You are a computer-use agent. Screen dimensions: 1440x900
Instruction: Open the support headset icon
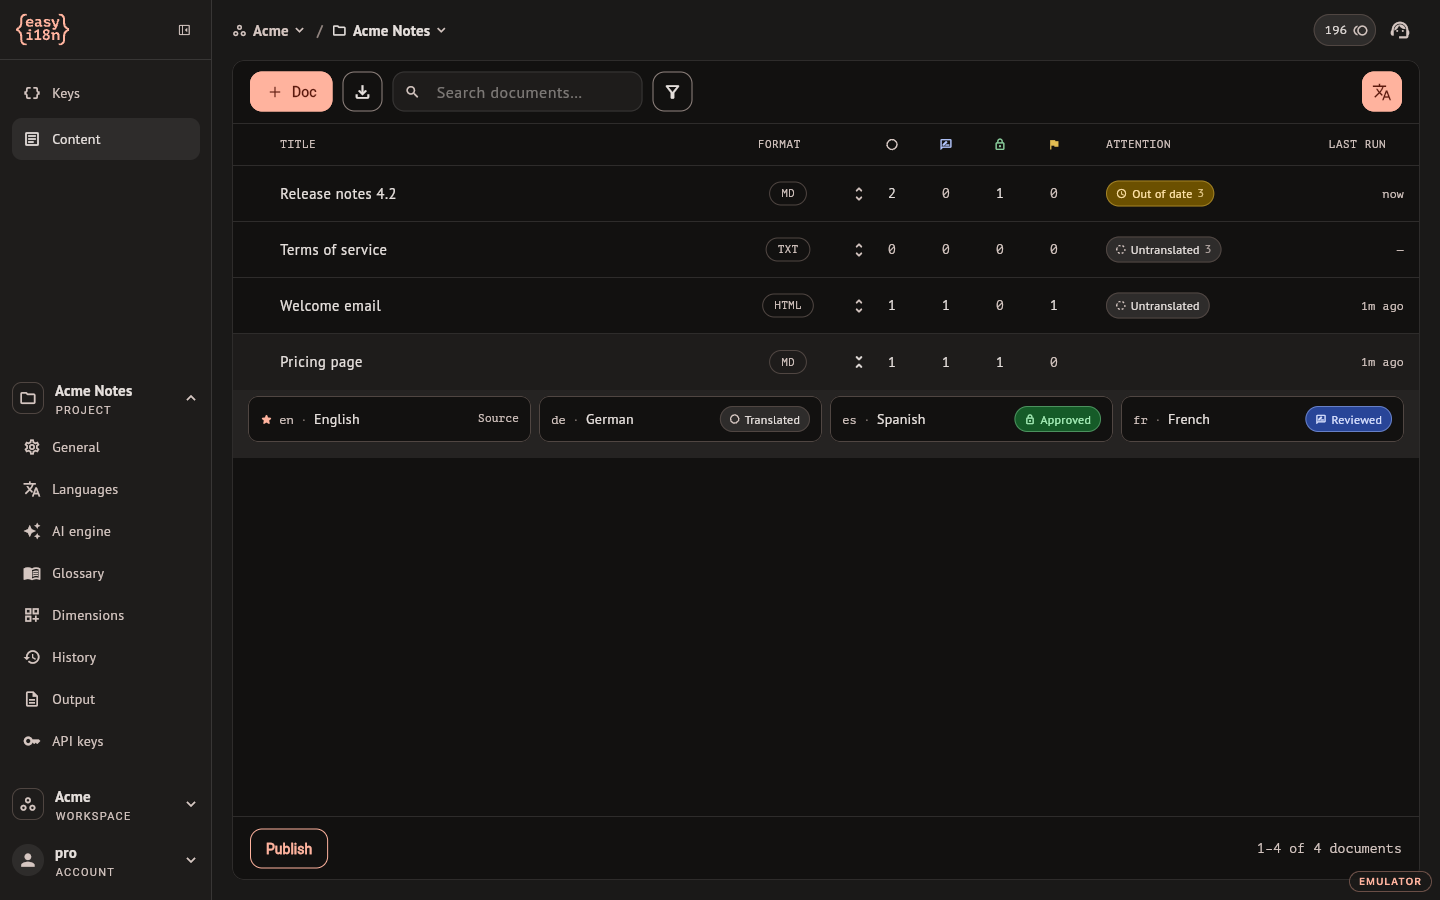(1400, 30)
